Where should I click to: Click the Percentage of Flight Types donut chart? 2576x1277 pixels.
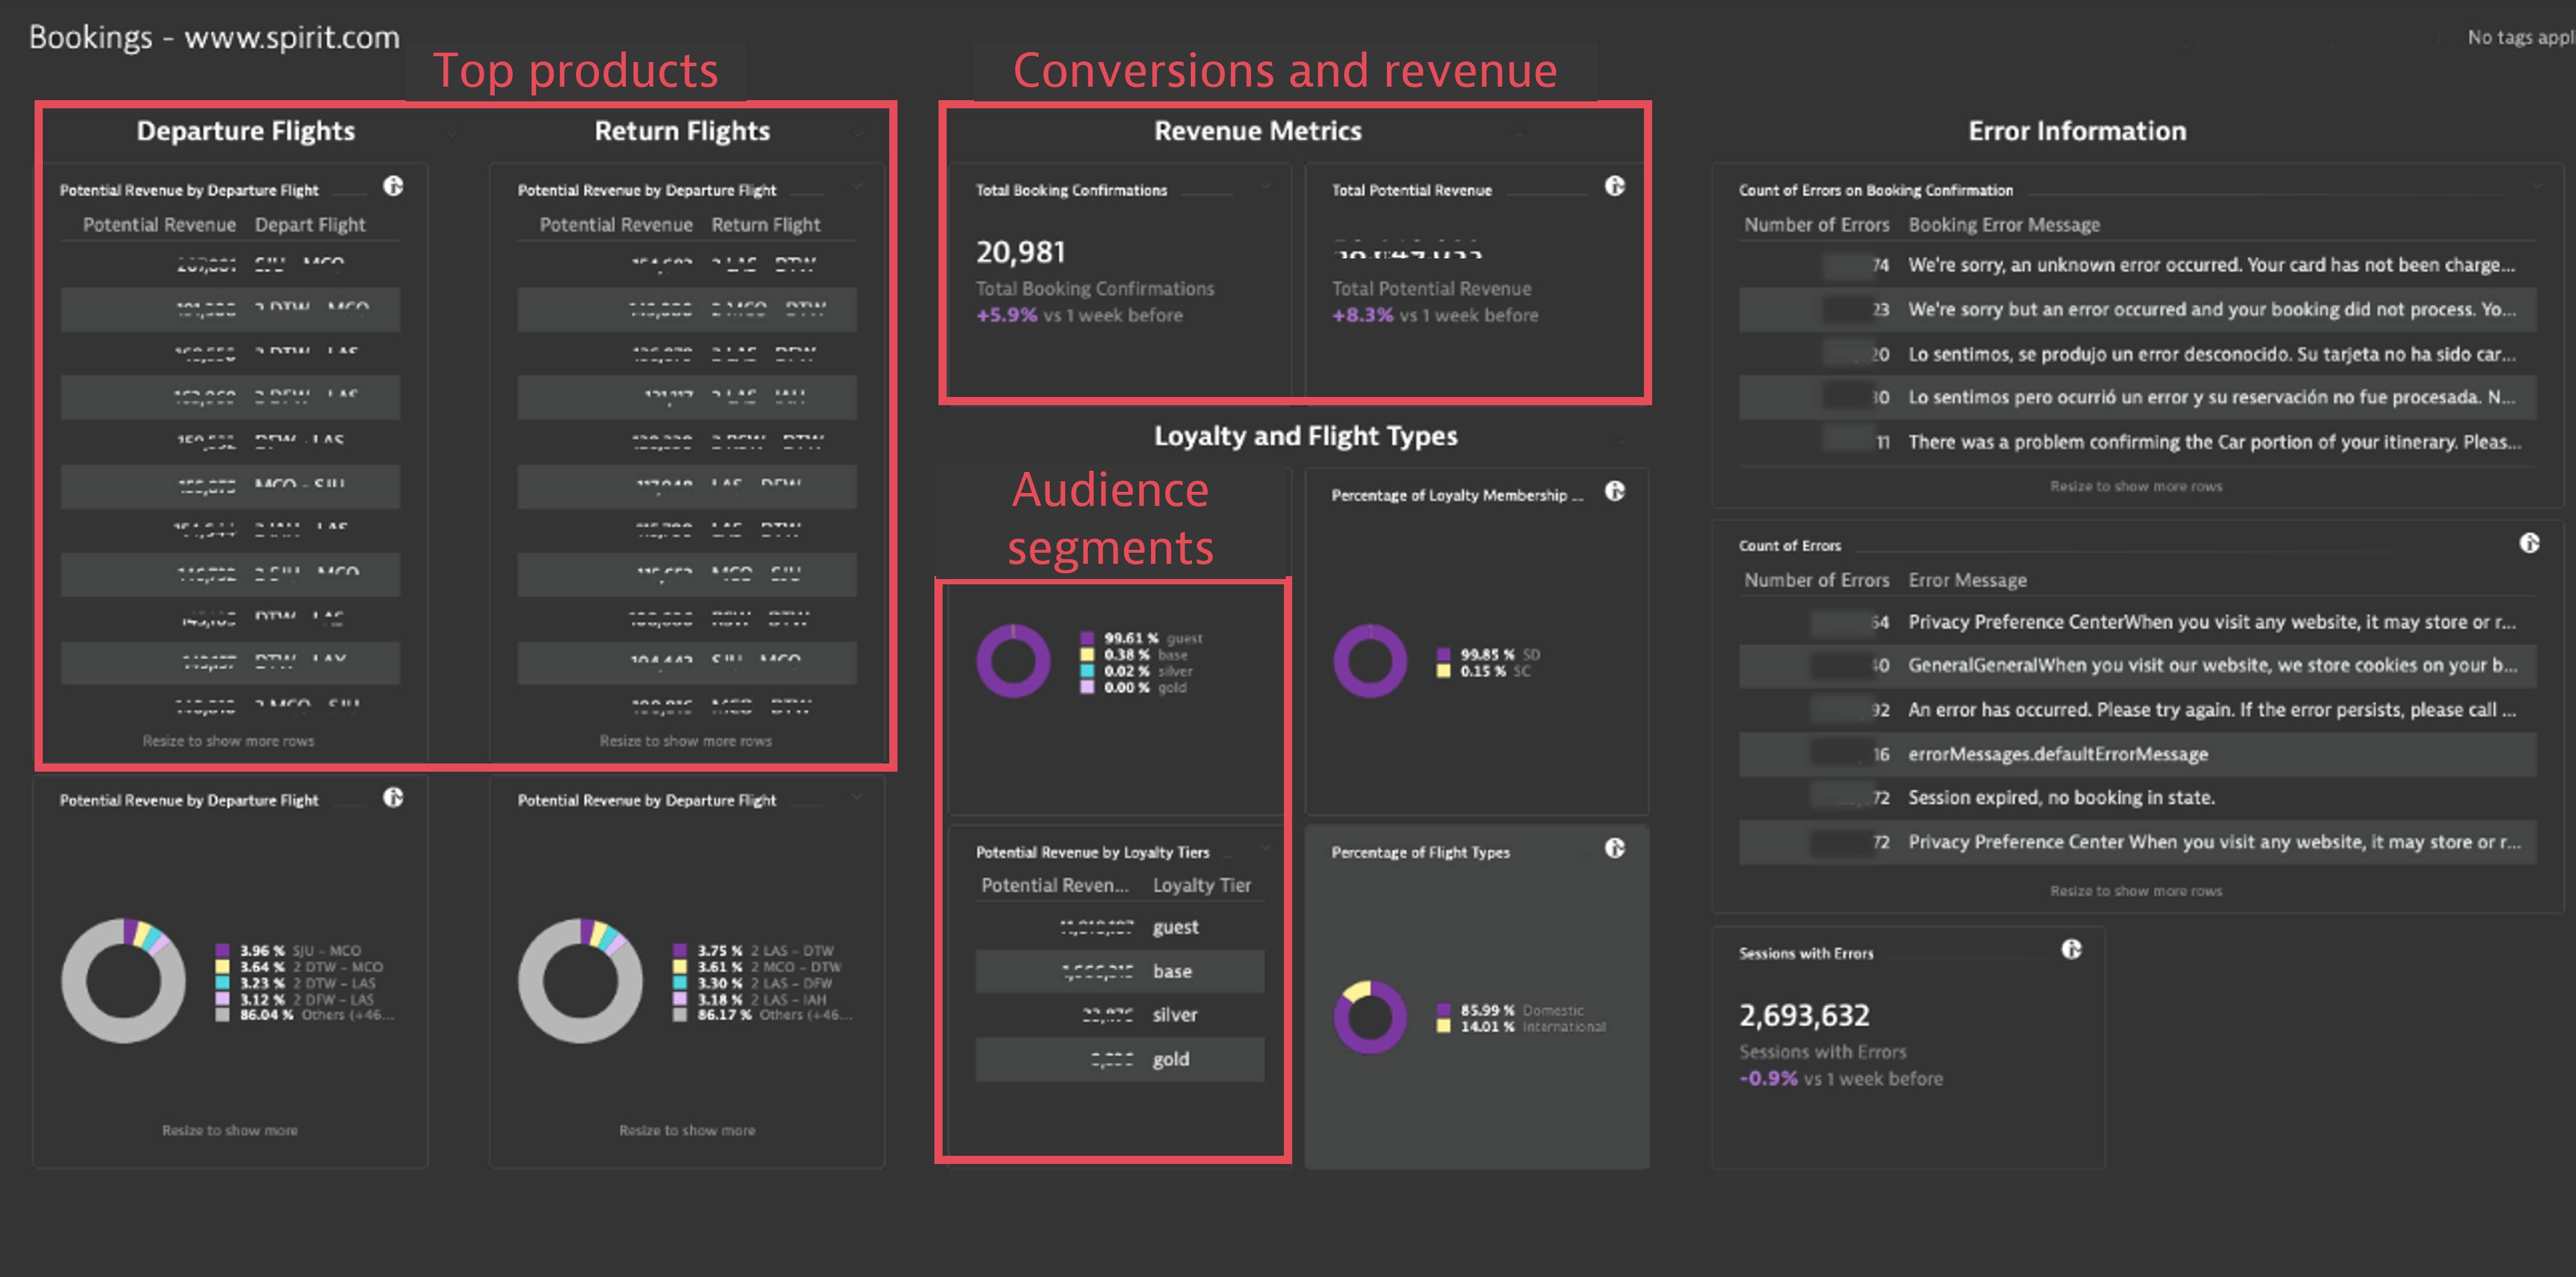(1370, 1017)
